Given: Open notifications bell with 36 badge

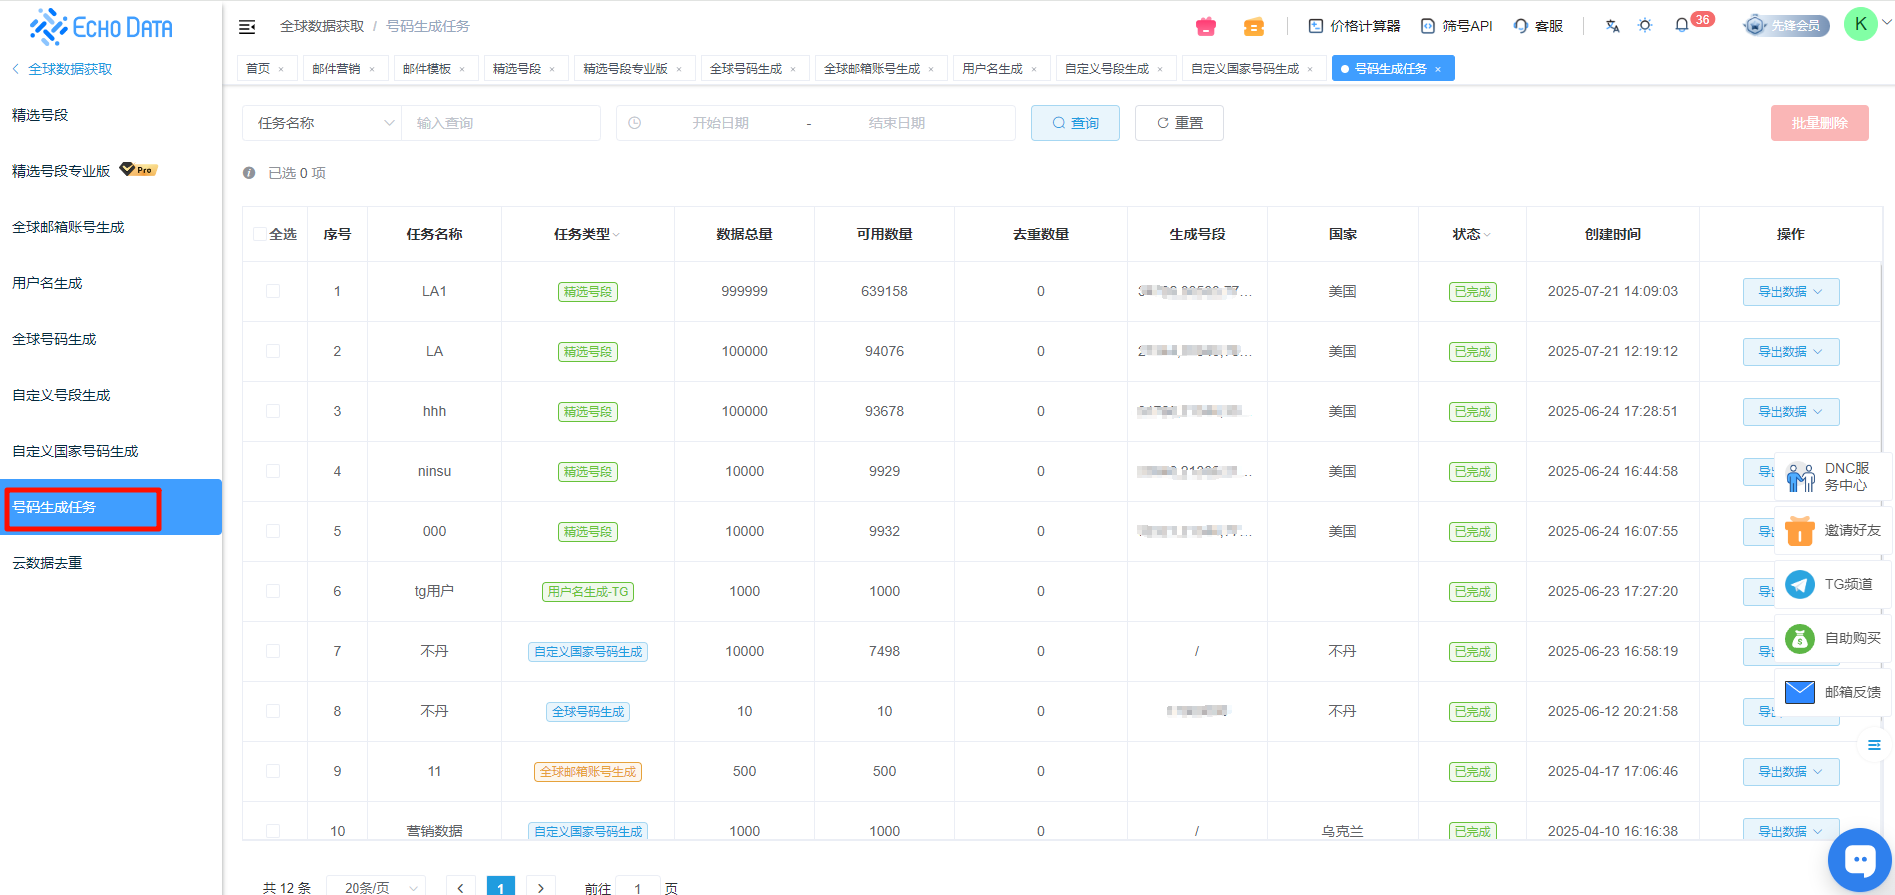Looking at the screenshot, I should pos(1682,25).
